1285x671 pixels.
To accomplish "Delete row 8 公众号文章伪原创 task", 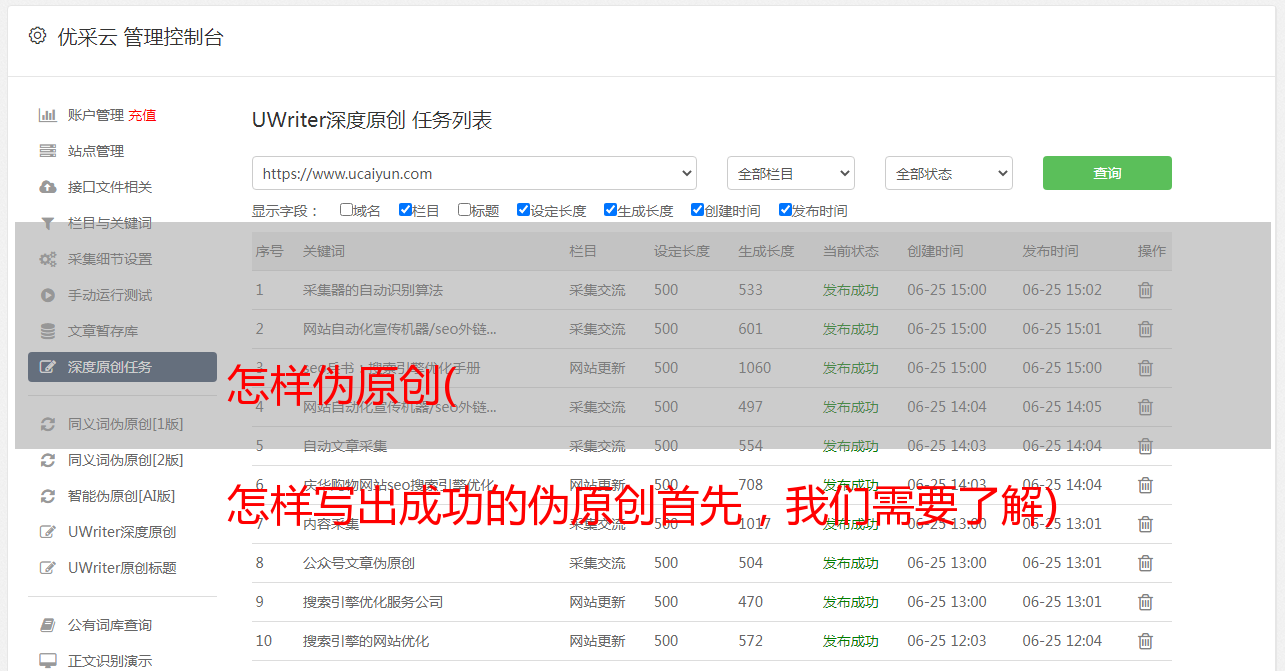I will 1146,563.
